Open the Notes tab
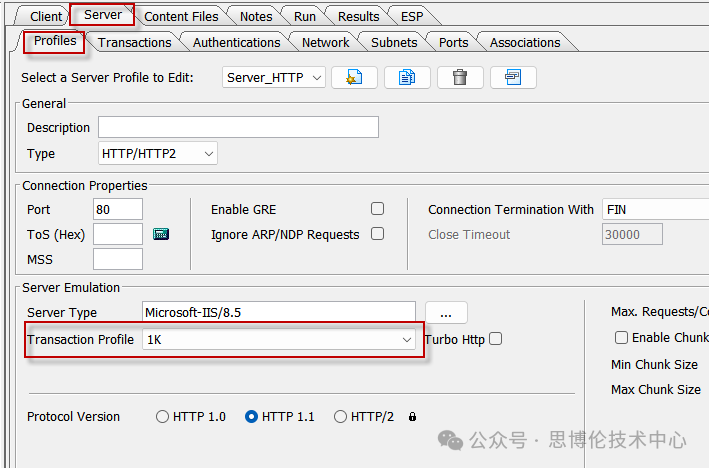Screen dimensions: 709x468 pos(256,17)
